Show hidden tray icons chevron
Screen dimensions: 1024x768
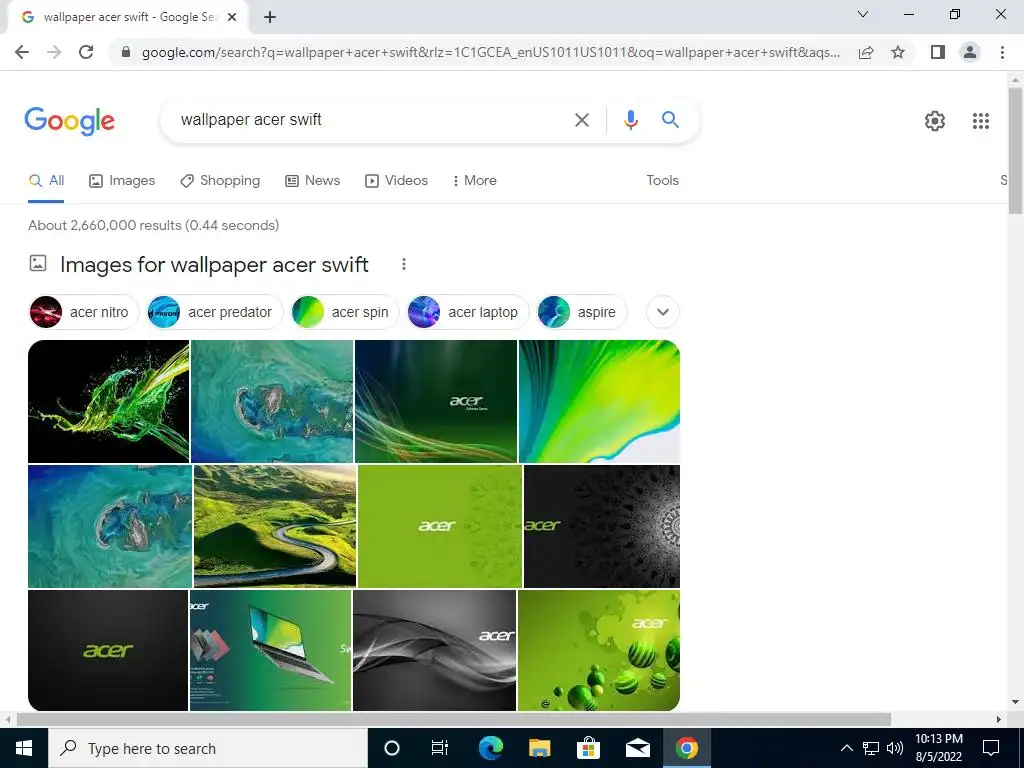point(846,748)
